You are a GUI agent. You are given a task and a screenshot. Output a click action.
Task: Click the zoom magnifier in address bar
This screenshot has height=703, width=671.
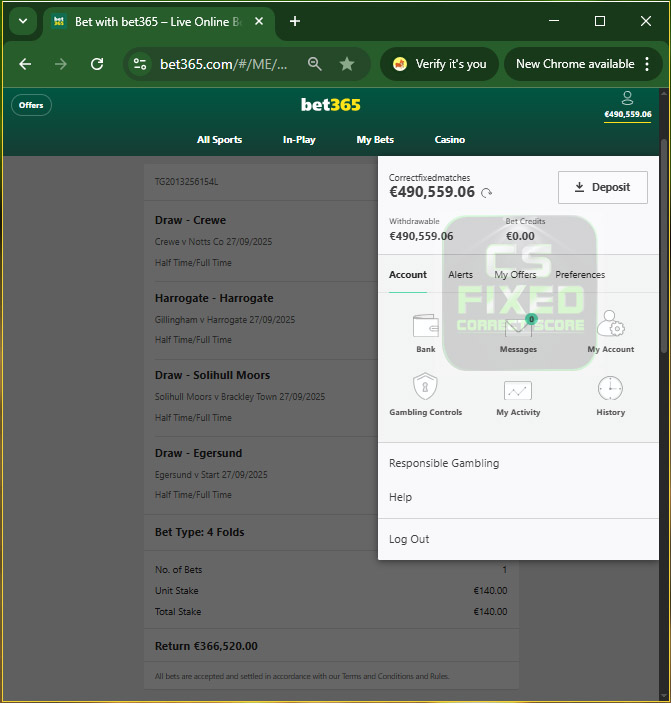315,64
